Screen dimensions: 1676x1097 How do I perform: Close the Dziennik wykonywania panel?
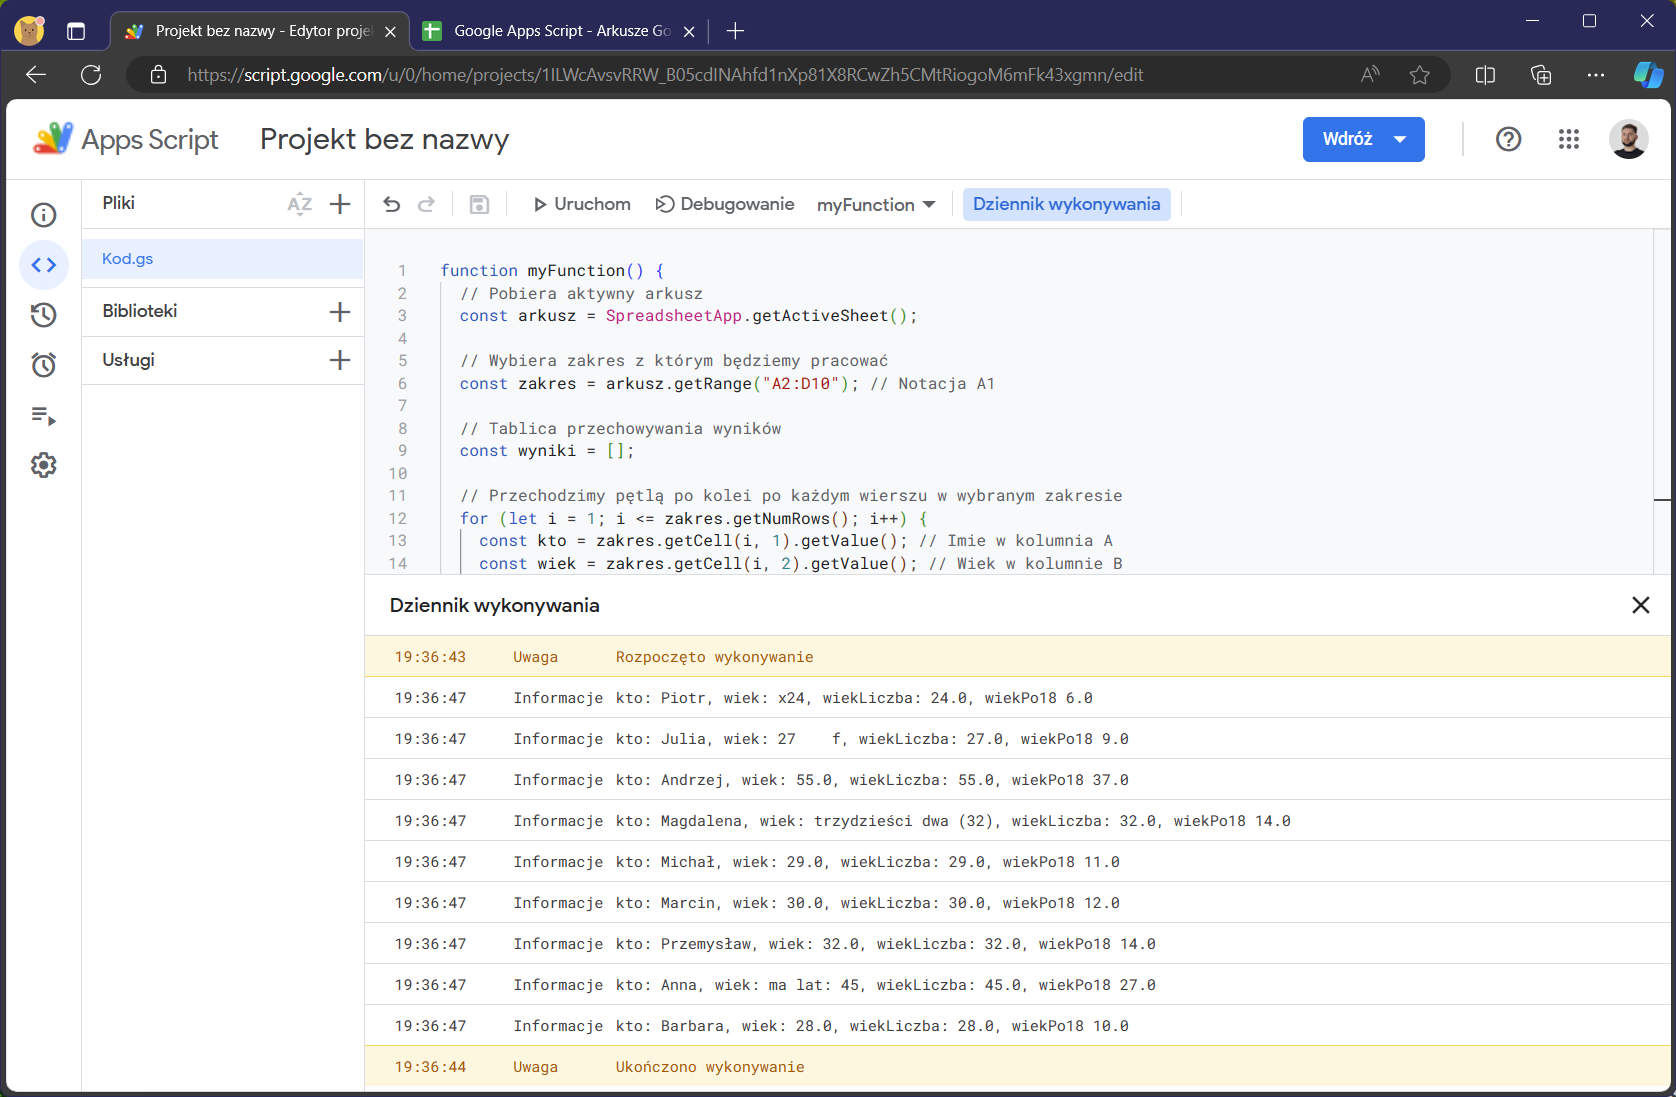(1640, 605)
